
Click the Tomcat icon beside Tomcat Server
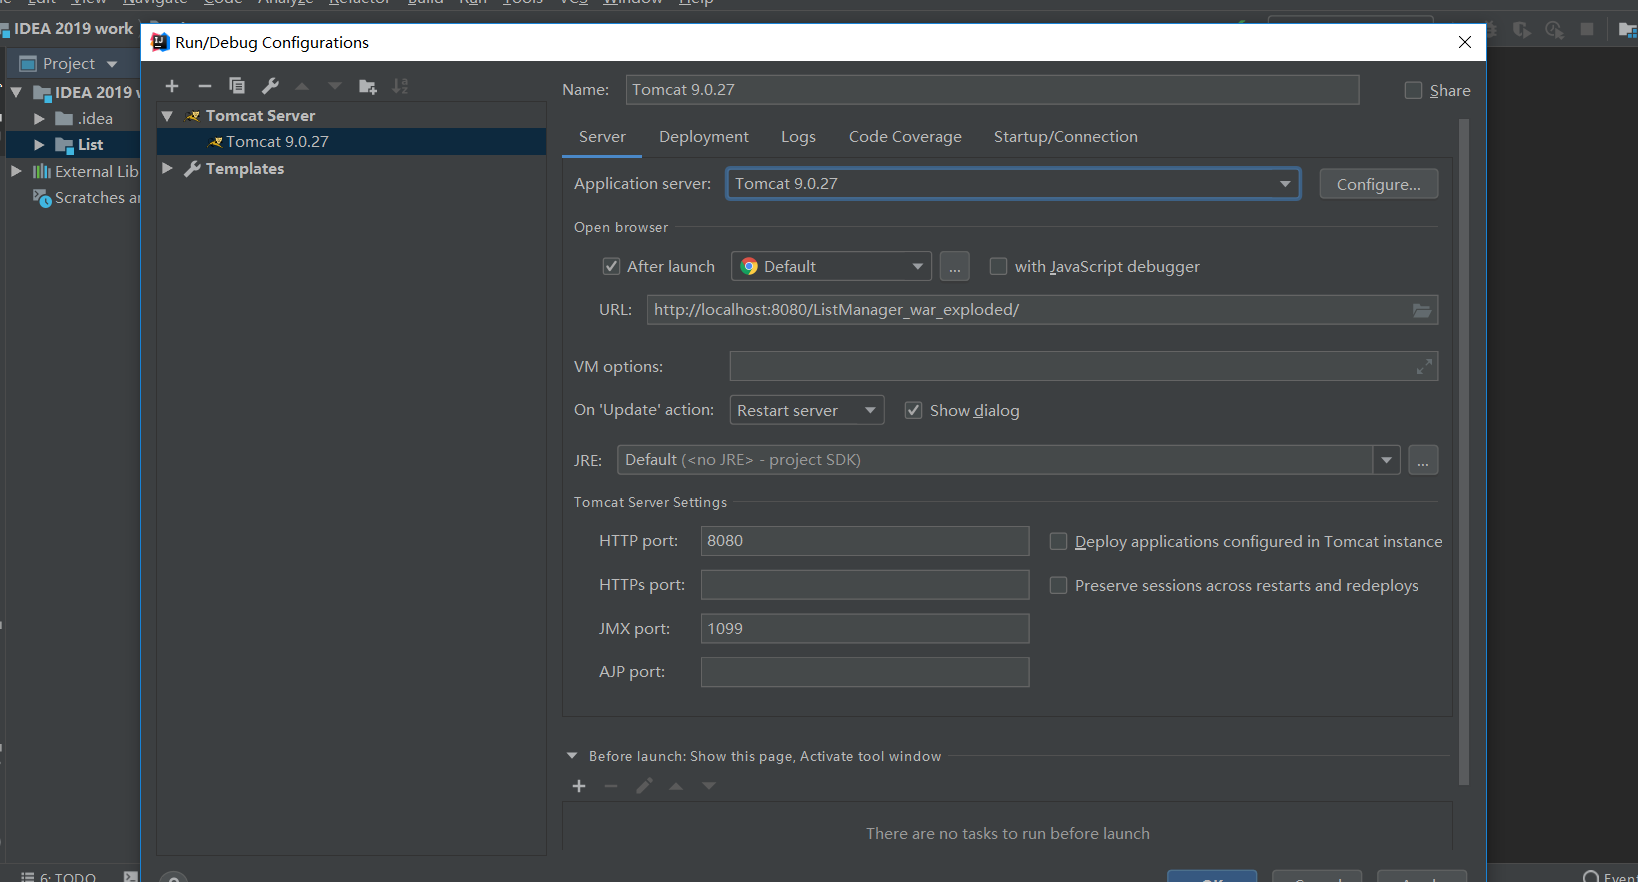pyautogui.click(x=193, y=116)
